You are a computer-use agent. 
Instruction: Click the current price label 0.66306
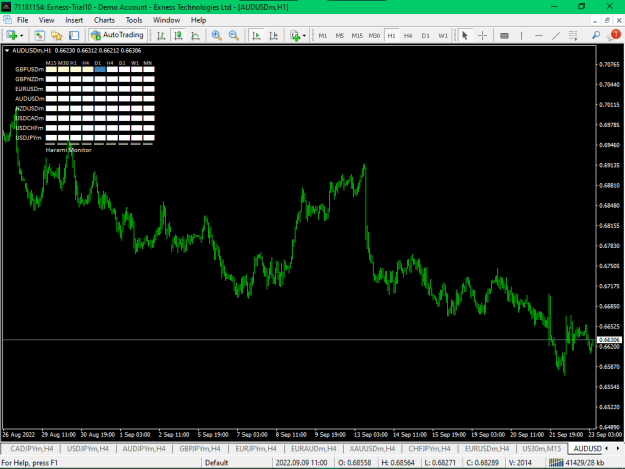609,340
